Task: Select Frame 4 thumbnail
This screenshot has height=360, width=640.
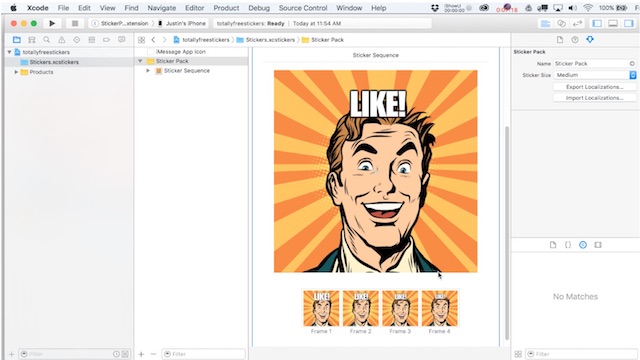Action: 440,309
